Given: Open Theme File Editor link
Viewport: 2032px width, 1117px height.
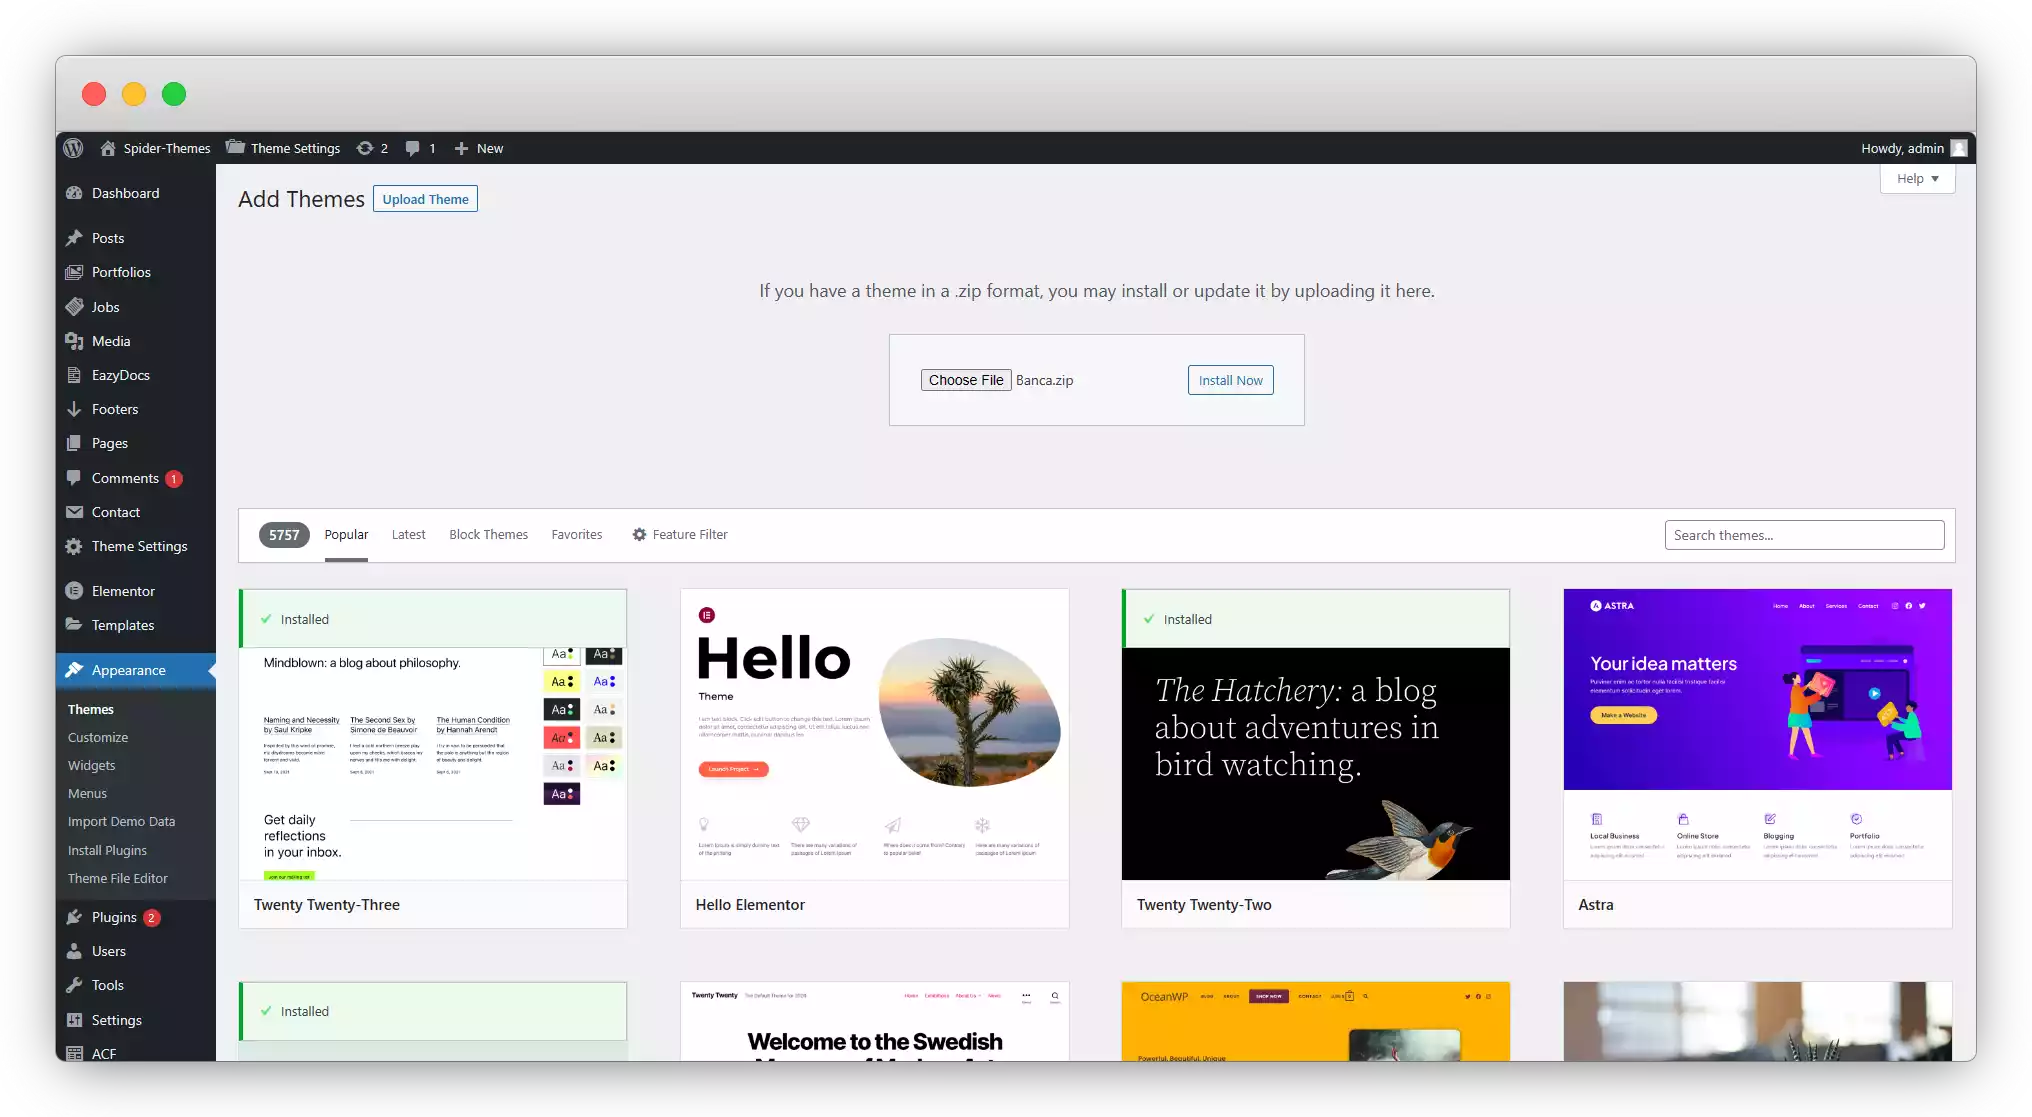Looking at the screenshot, I should (x=118, y=878).
